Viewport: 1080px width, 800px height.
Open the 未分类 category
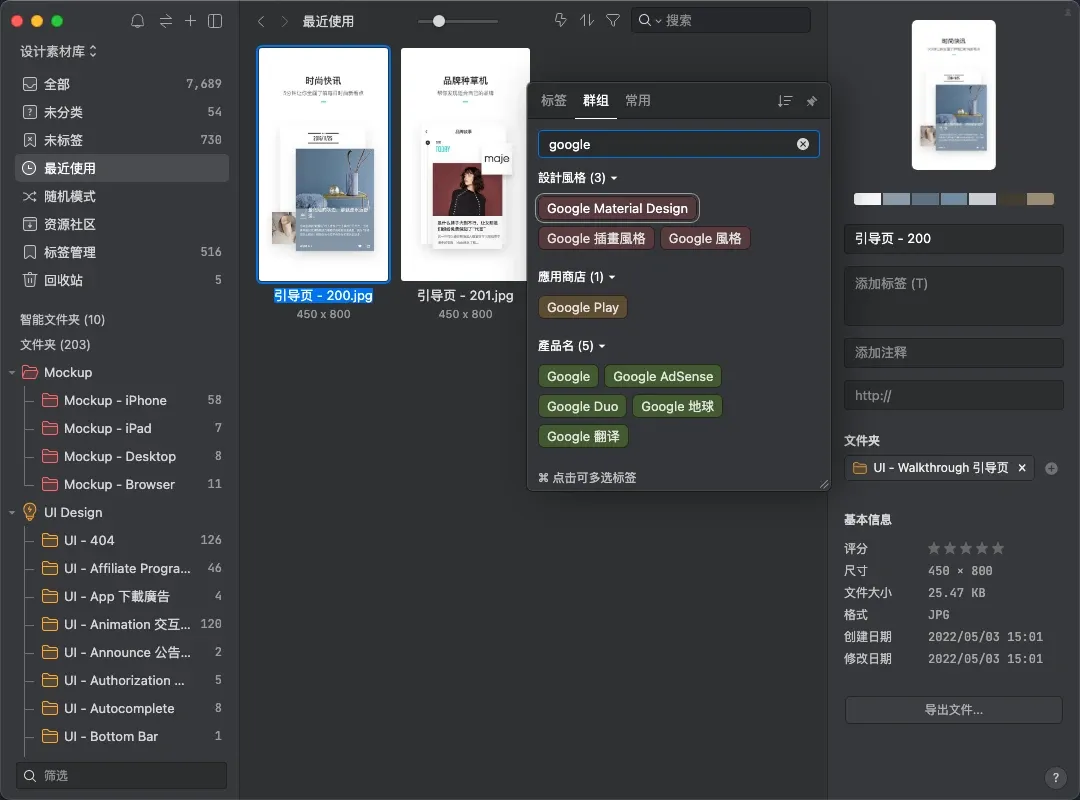tap(122, 112)
